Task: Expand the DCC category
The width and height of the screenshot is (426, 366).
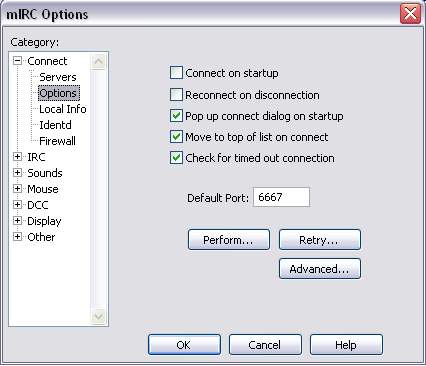Action: pos(17,205)
